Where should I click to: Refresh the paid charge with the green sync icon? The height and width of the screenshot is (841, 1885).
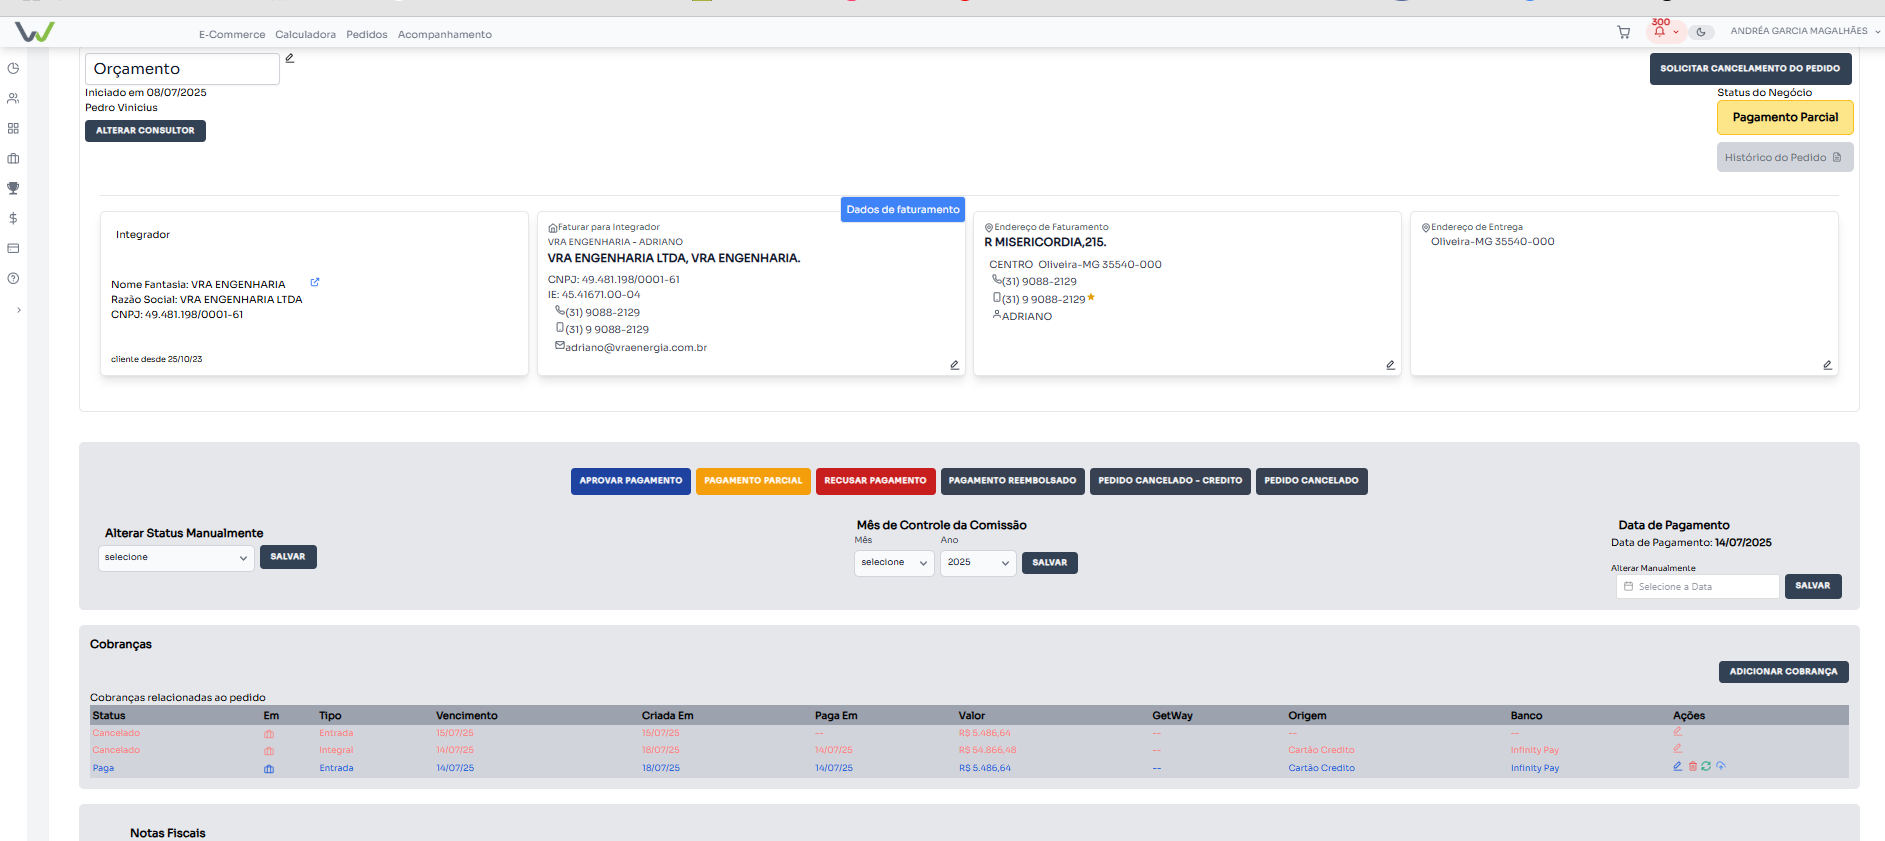click(1706, 767)
